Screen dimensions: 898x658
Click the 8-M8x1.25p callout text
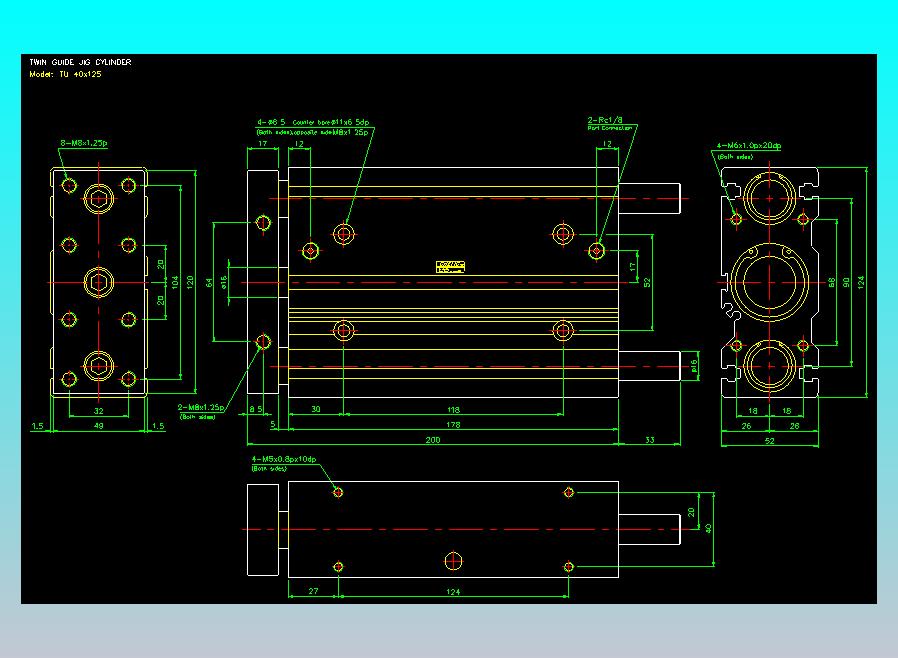point(84,143)
